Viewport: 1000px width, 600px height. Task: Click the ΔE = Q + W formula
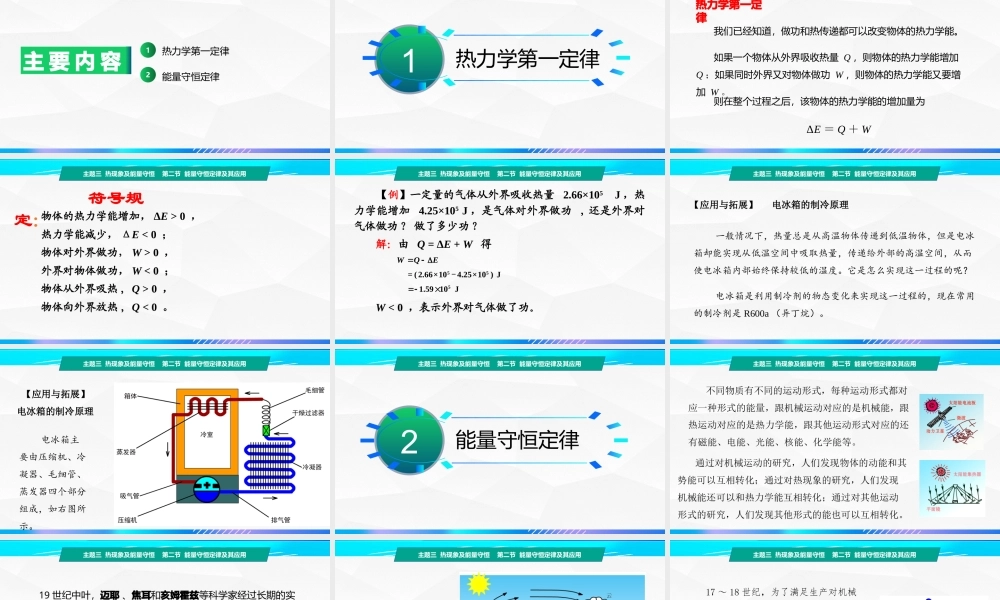(838, 129)
